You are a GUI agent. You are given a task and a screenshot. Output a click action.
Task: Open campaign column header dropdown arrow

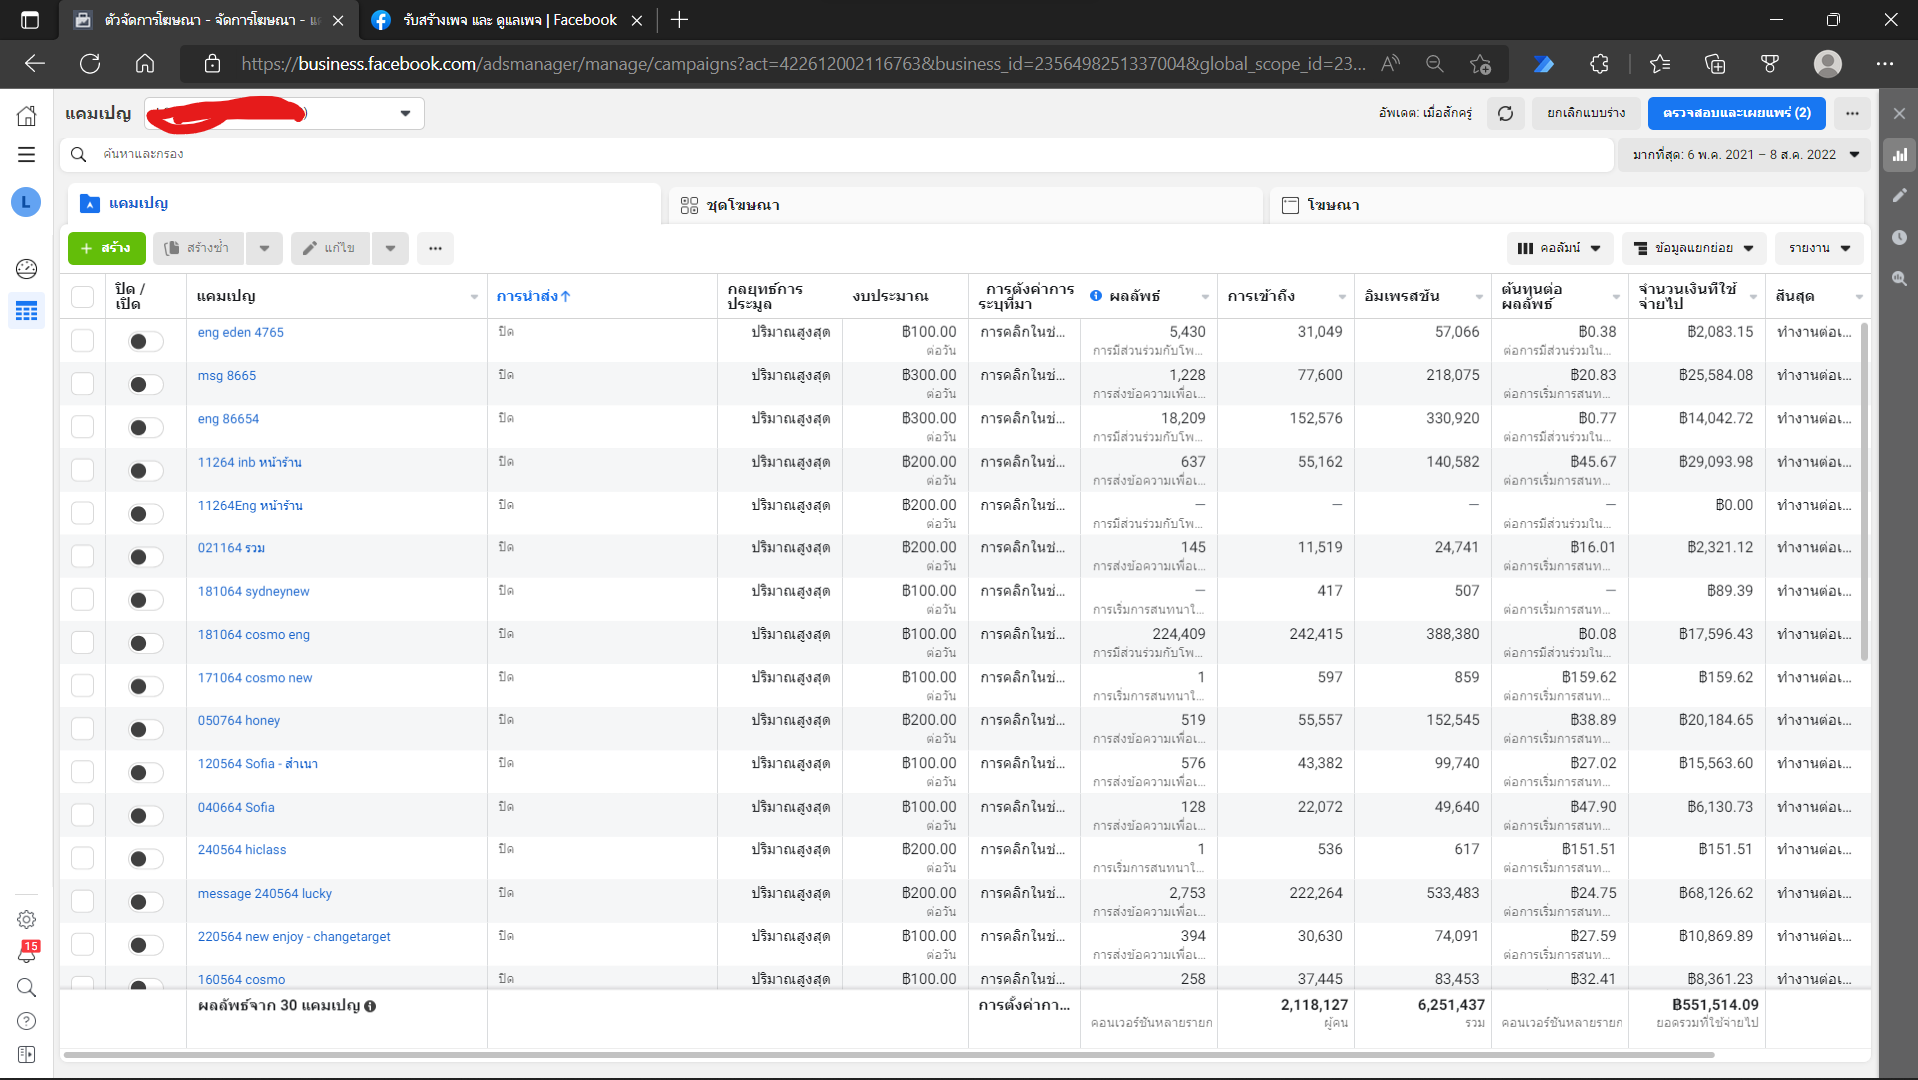coord(474,297)
